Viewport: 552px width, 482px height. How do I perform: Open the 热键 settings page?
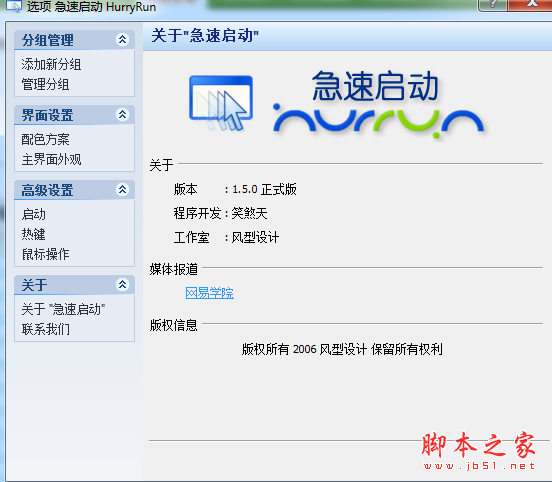coord(33,234)
